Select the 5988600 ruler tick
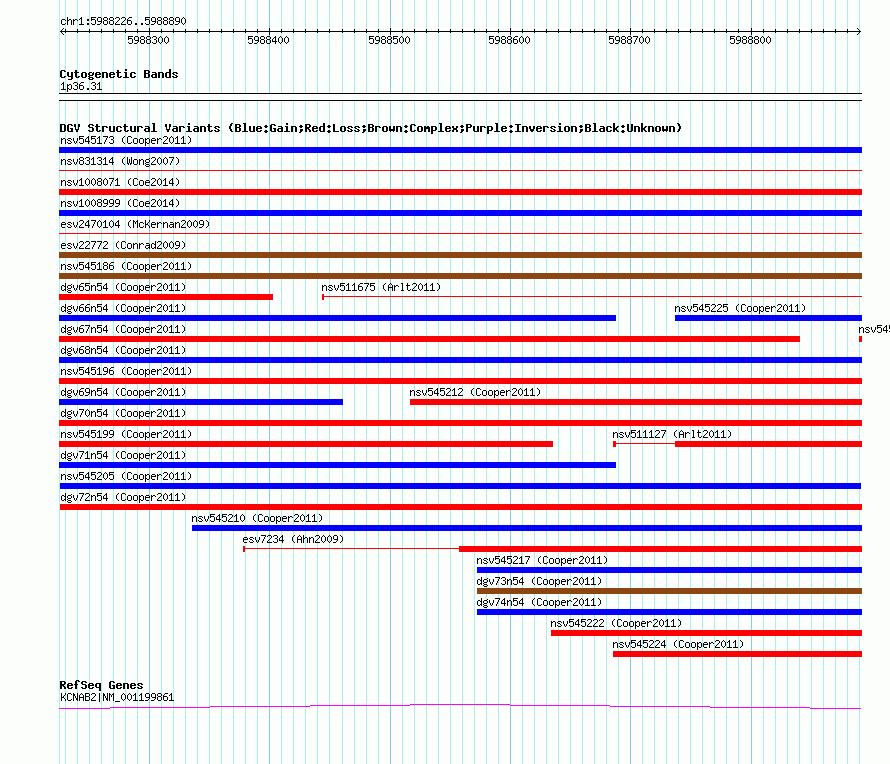This screenshot has width=890, height=764. coord(510,40)
